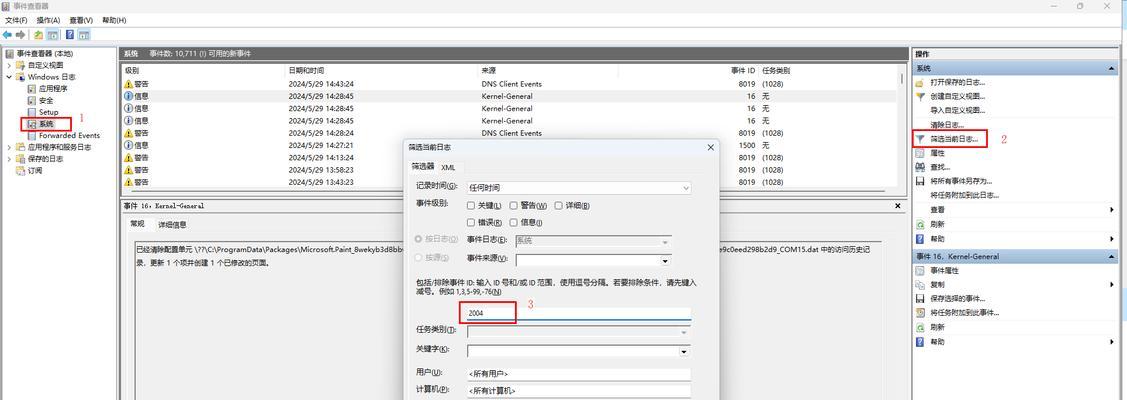
Task: Click the 打开保存的日志 folder icon
Action: [920, 83]
